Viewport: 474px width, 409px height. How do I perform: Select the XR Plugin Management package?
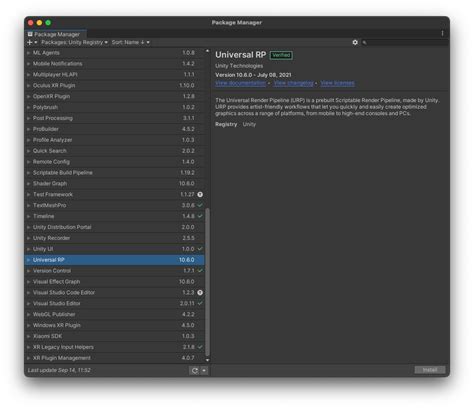115,358
